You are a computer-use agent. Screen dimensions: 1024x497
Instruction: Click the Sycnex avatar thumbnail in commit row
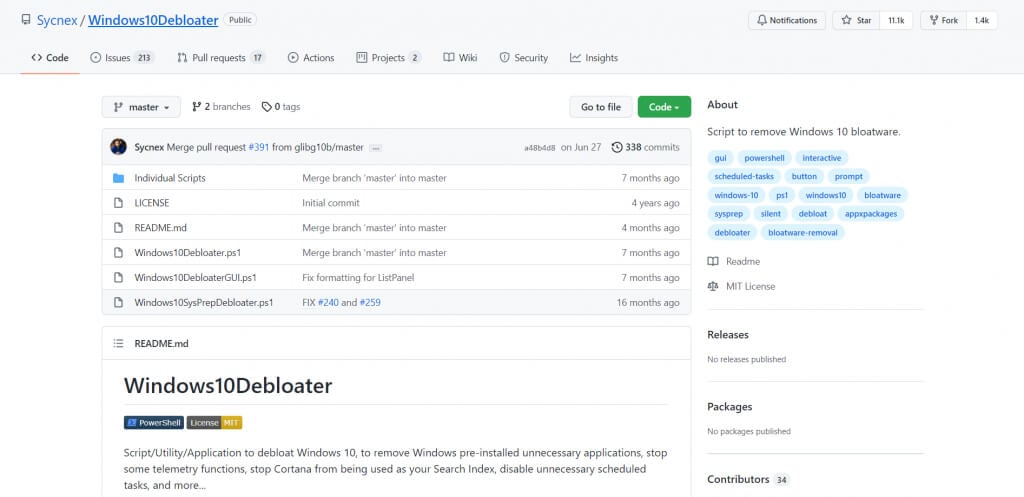click(118, 147)
